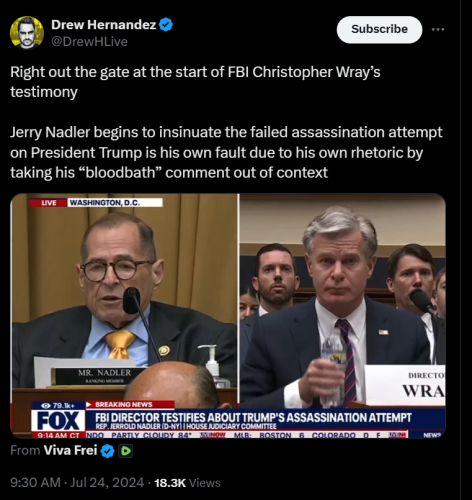The image size is (472, 500).
Task: Click the @DrewHLive handle
Action: (x=89, y=41)
